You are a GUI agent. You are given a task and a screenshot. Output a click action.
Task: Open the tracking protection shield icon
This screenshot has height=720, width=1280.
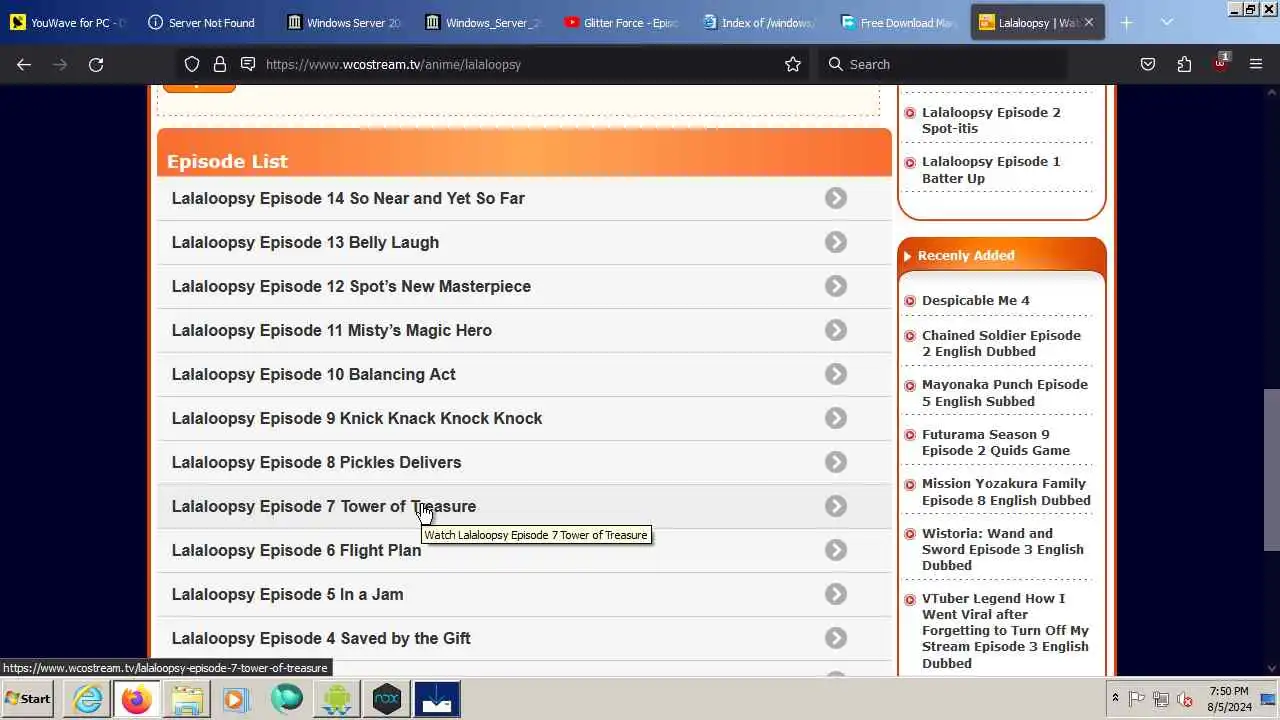click(192, 64)
